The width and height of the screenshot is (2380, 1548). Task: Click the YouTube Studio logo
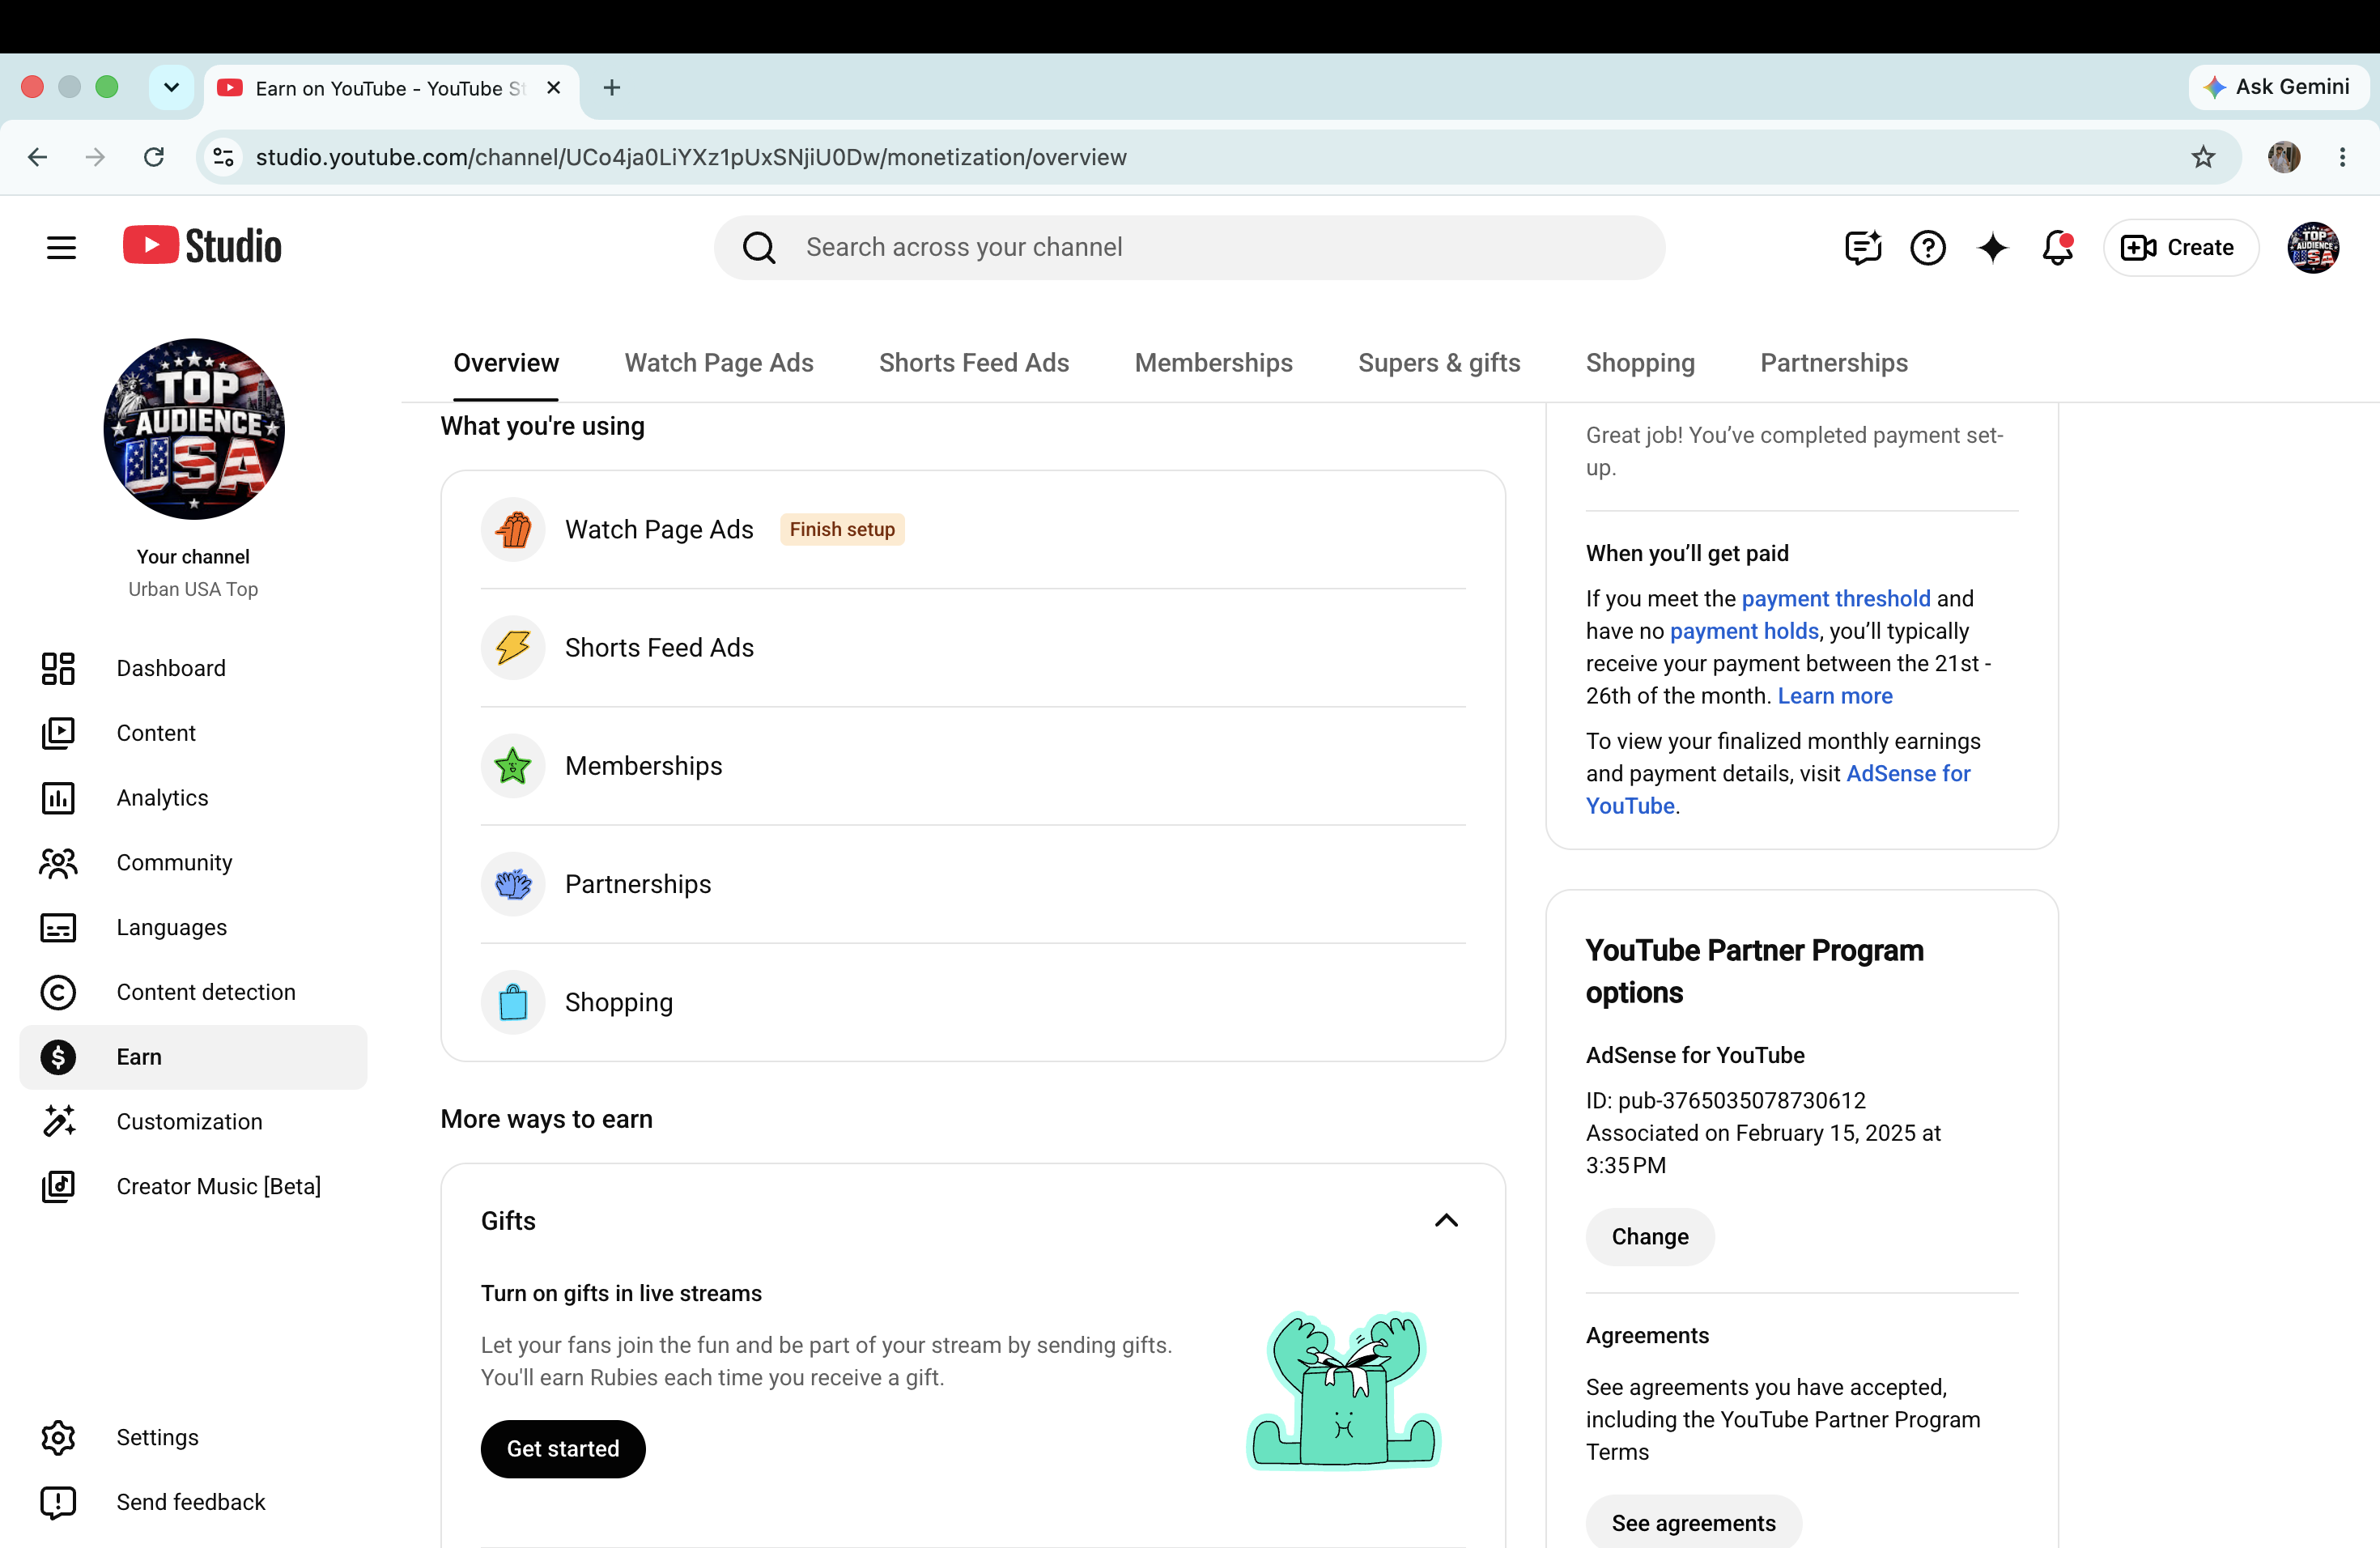click(x=202, y=246)
